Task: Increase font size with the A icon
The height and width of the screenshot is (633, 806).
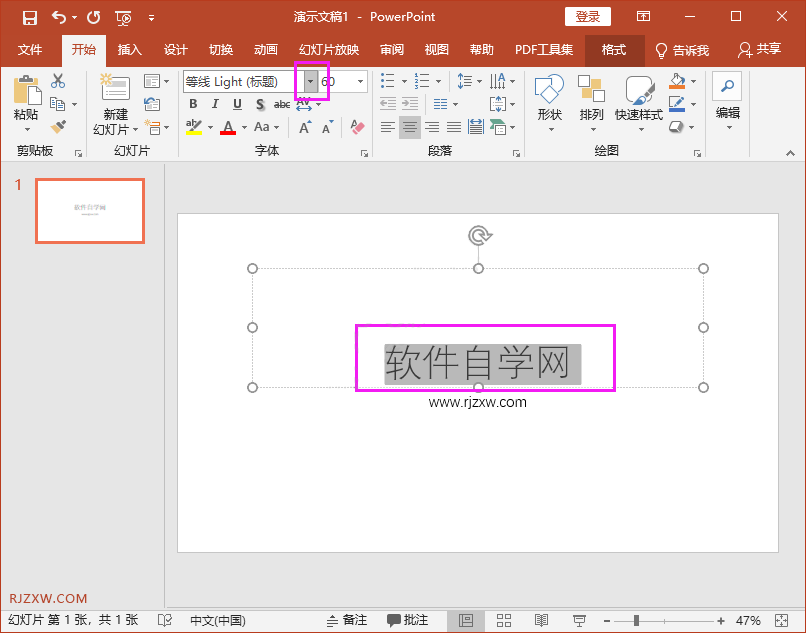Action: 305,126
